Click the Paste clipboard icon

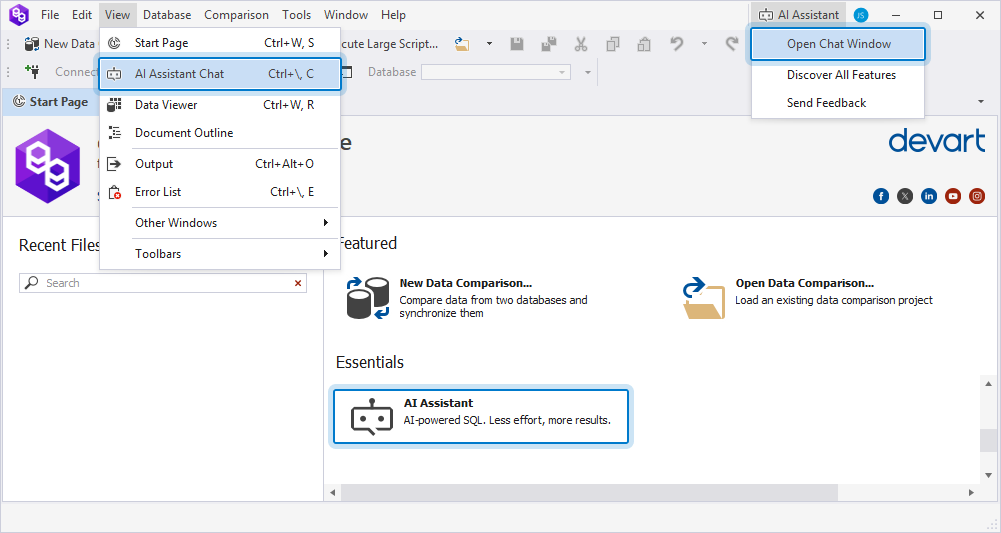point(644,44)
